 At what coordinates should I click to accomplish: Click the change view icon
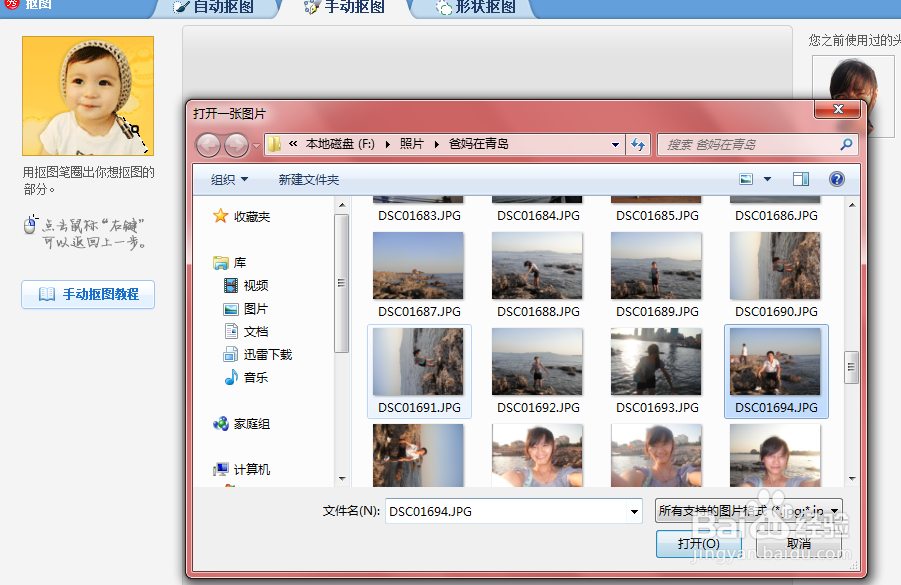click(746, 179)
